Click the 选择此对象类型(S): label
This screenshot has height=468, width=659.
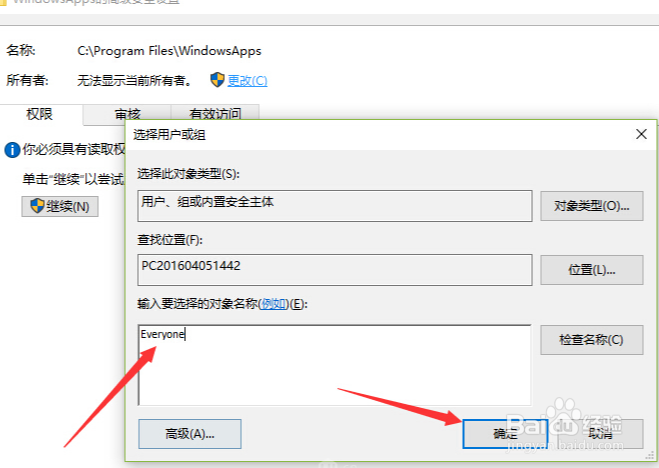(188, 174)
